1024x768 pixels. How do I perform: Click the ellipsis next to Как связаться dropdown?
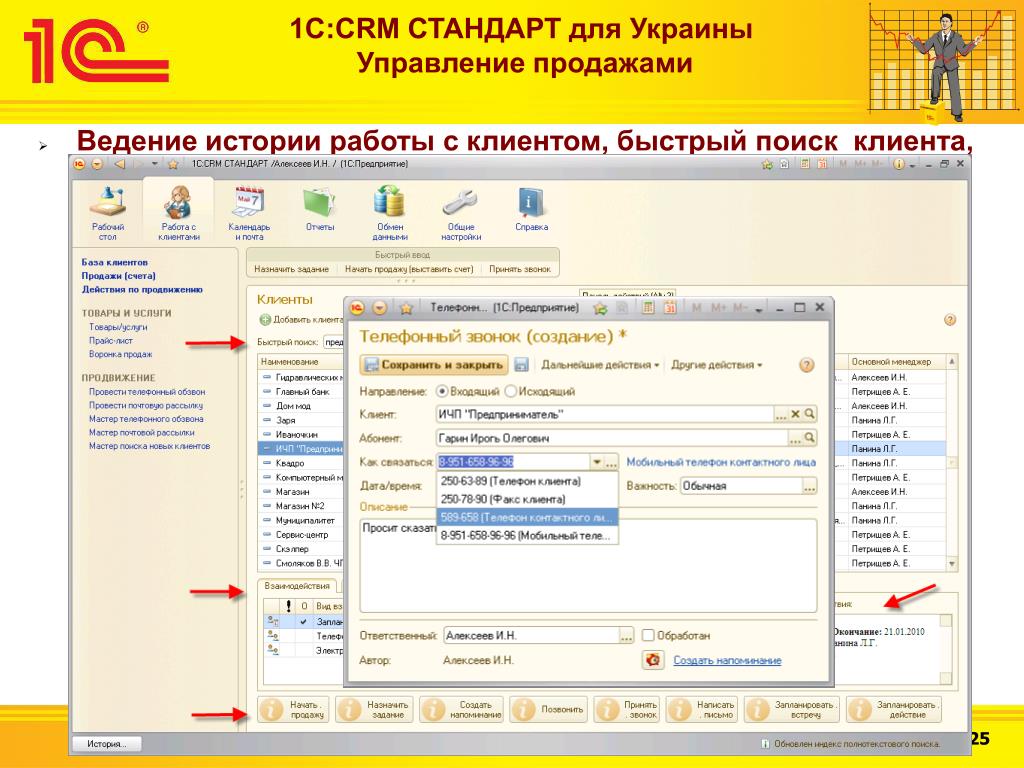pyautogui.click(x=611, y=462)
